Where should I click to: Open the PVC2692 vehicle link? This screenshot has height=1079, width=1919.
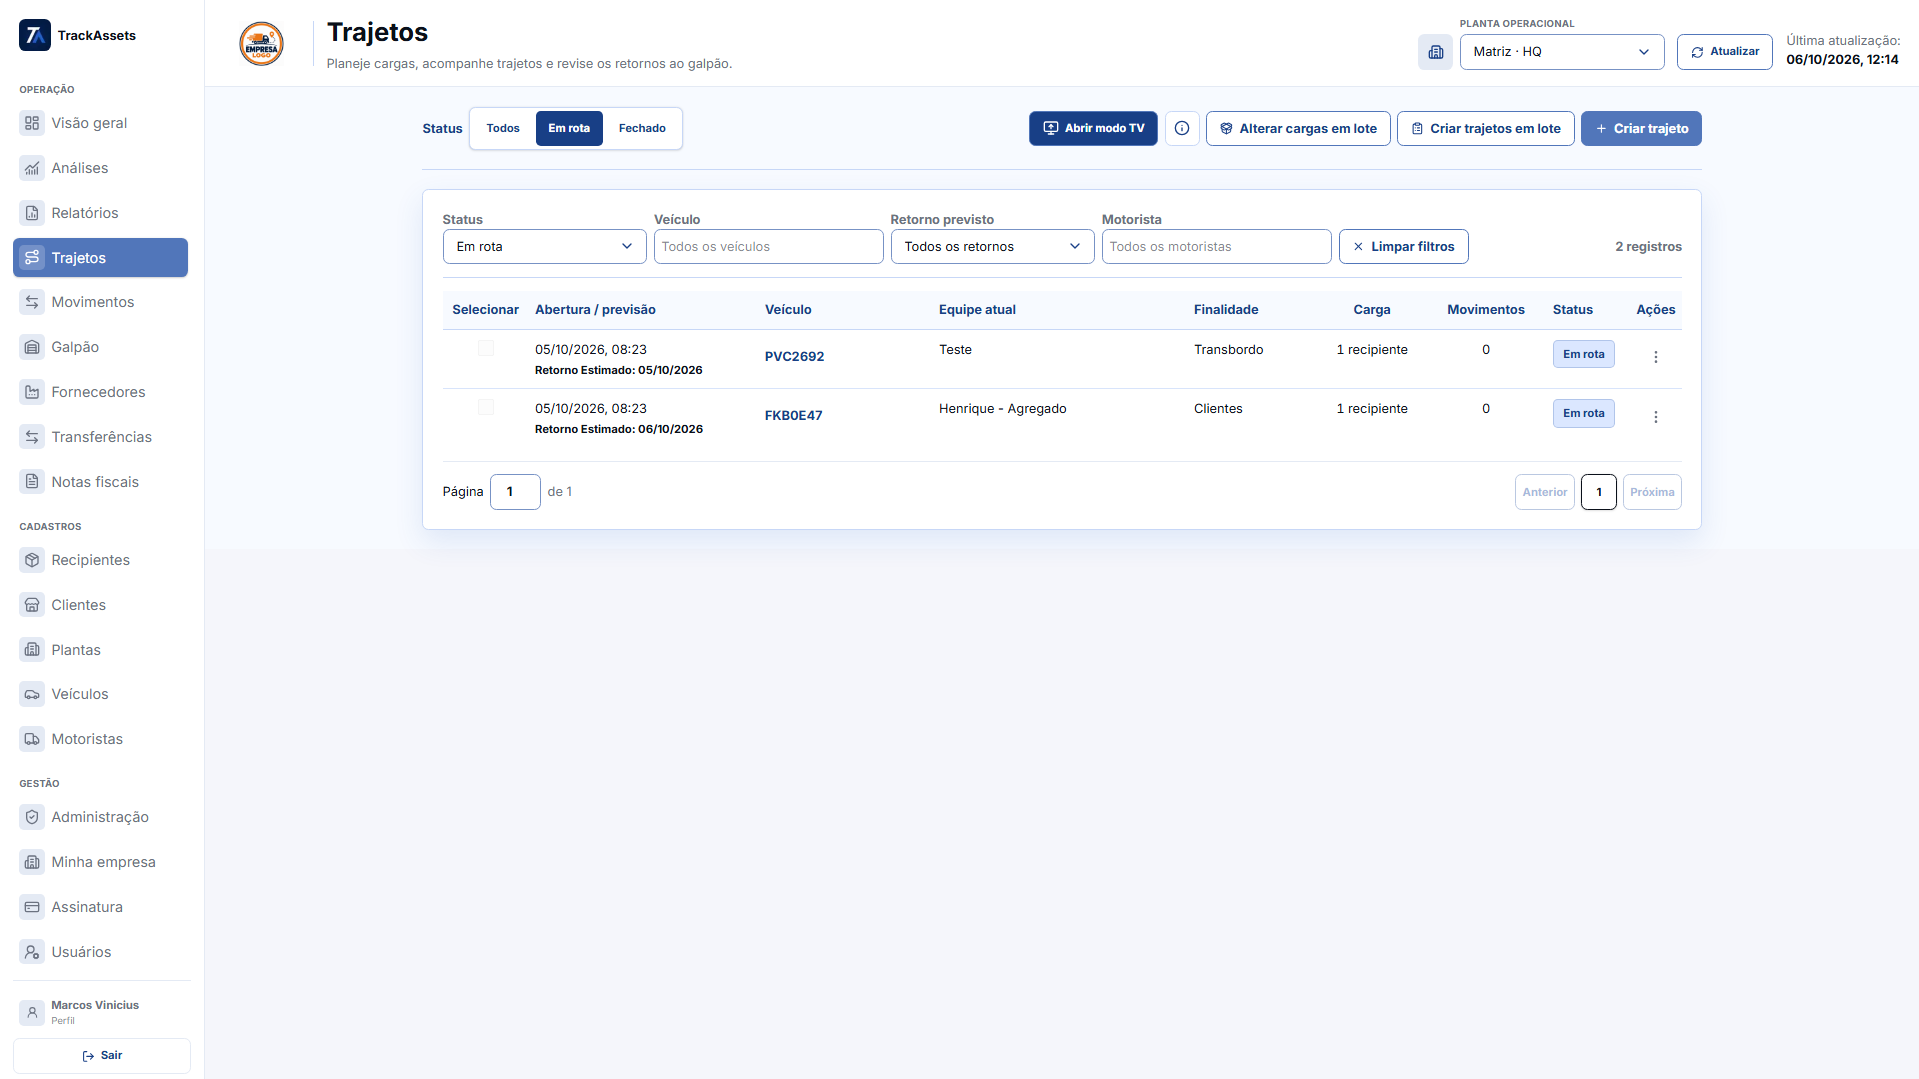(x=794, y=357)
